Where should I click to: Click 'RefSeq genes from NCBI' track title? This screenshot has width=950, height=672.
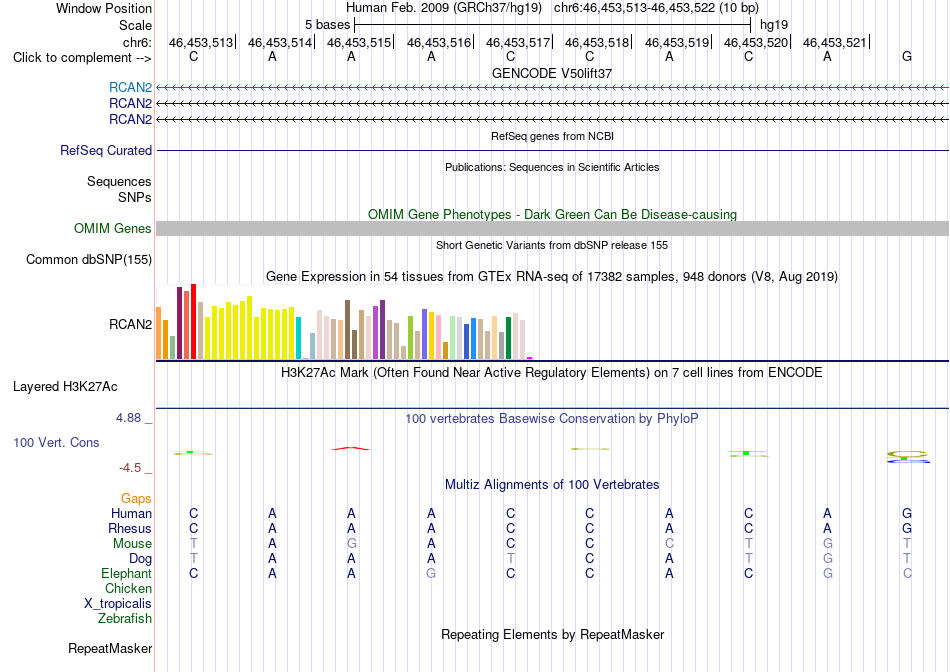coord(552,136)
